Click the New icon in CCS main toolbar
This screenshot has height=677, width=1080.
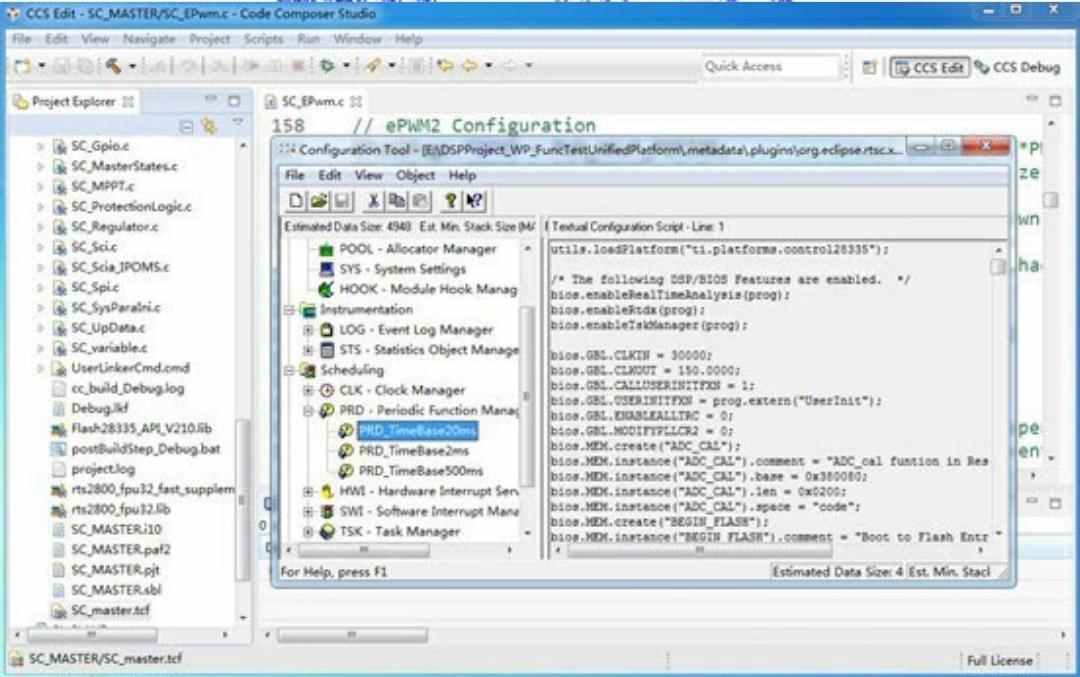tap(23, 66)
